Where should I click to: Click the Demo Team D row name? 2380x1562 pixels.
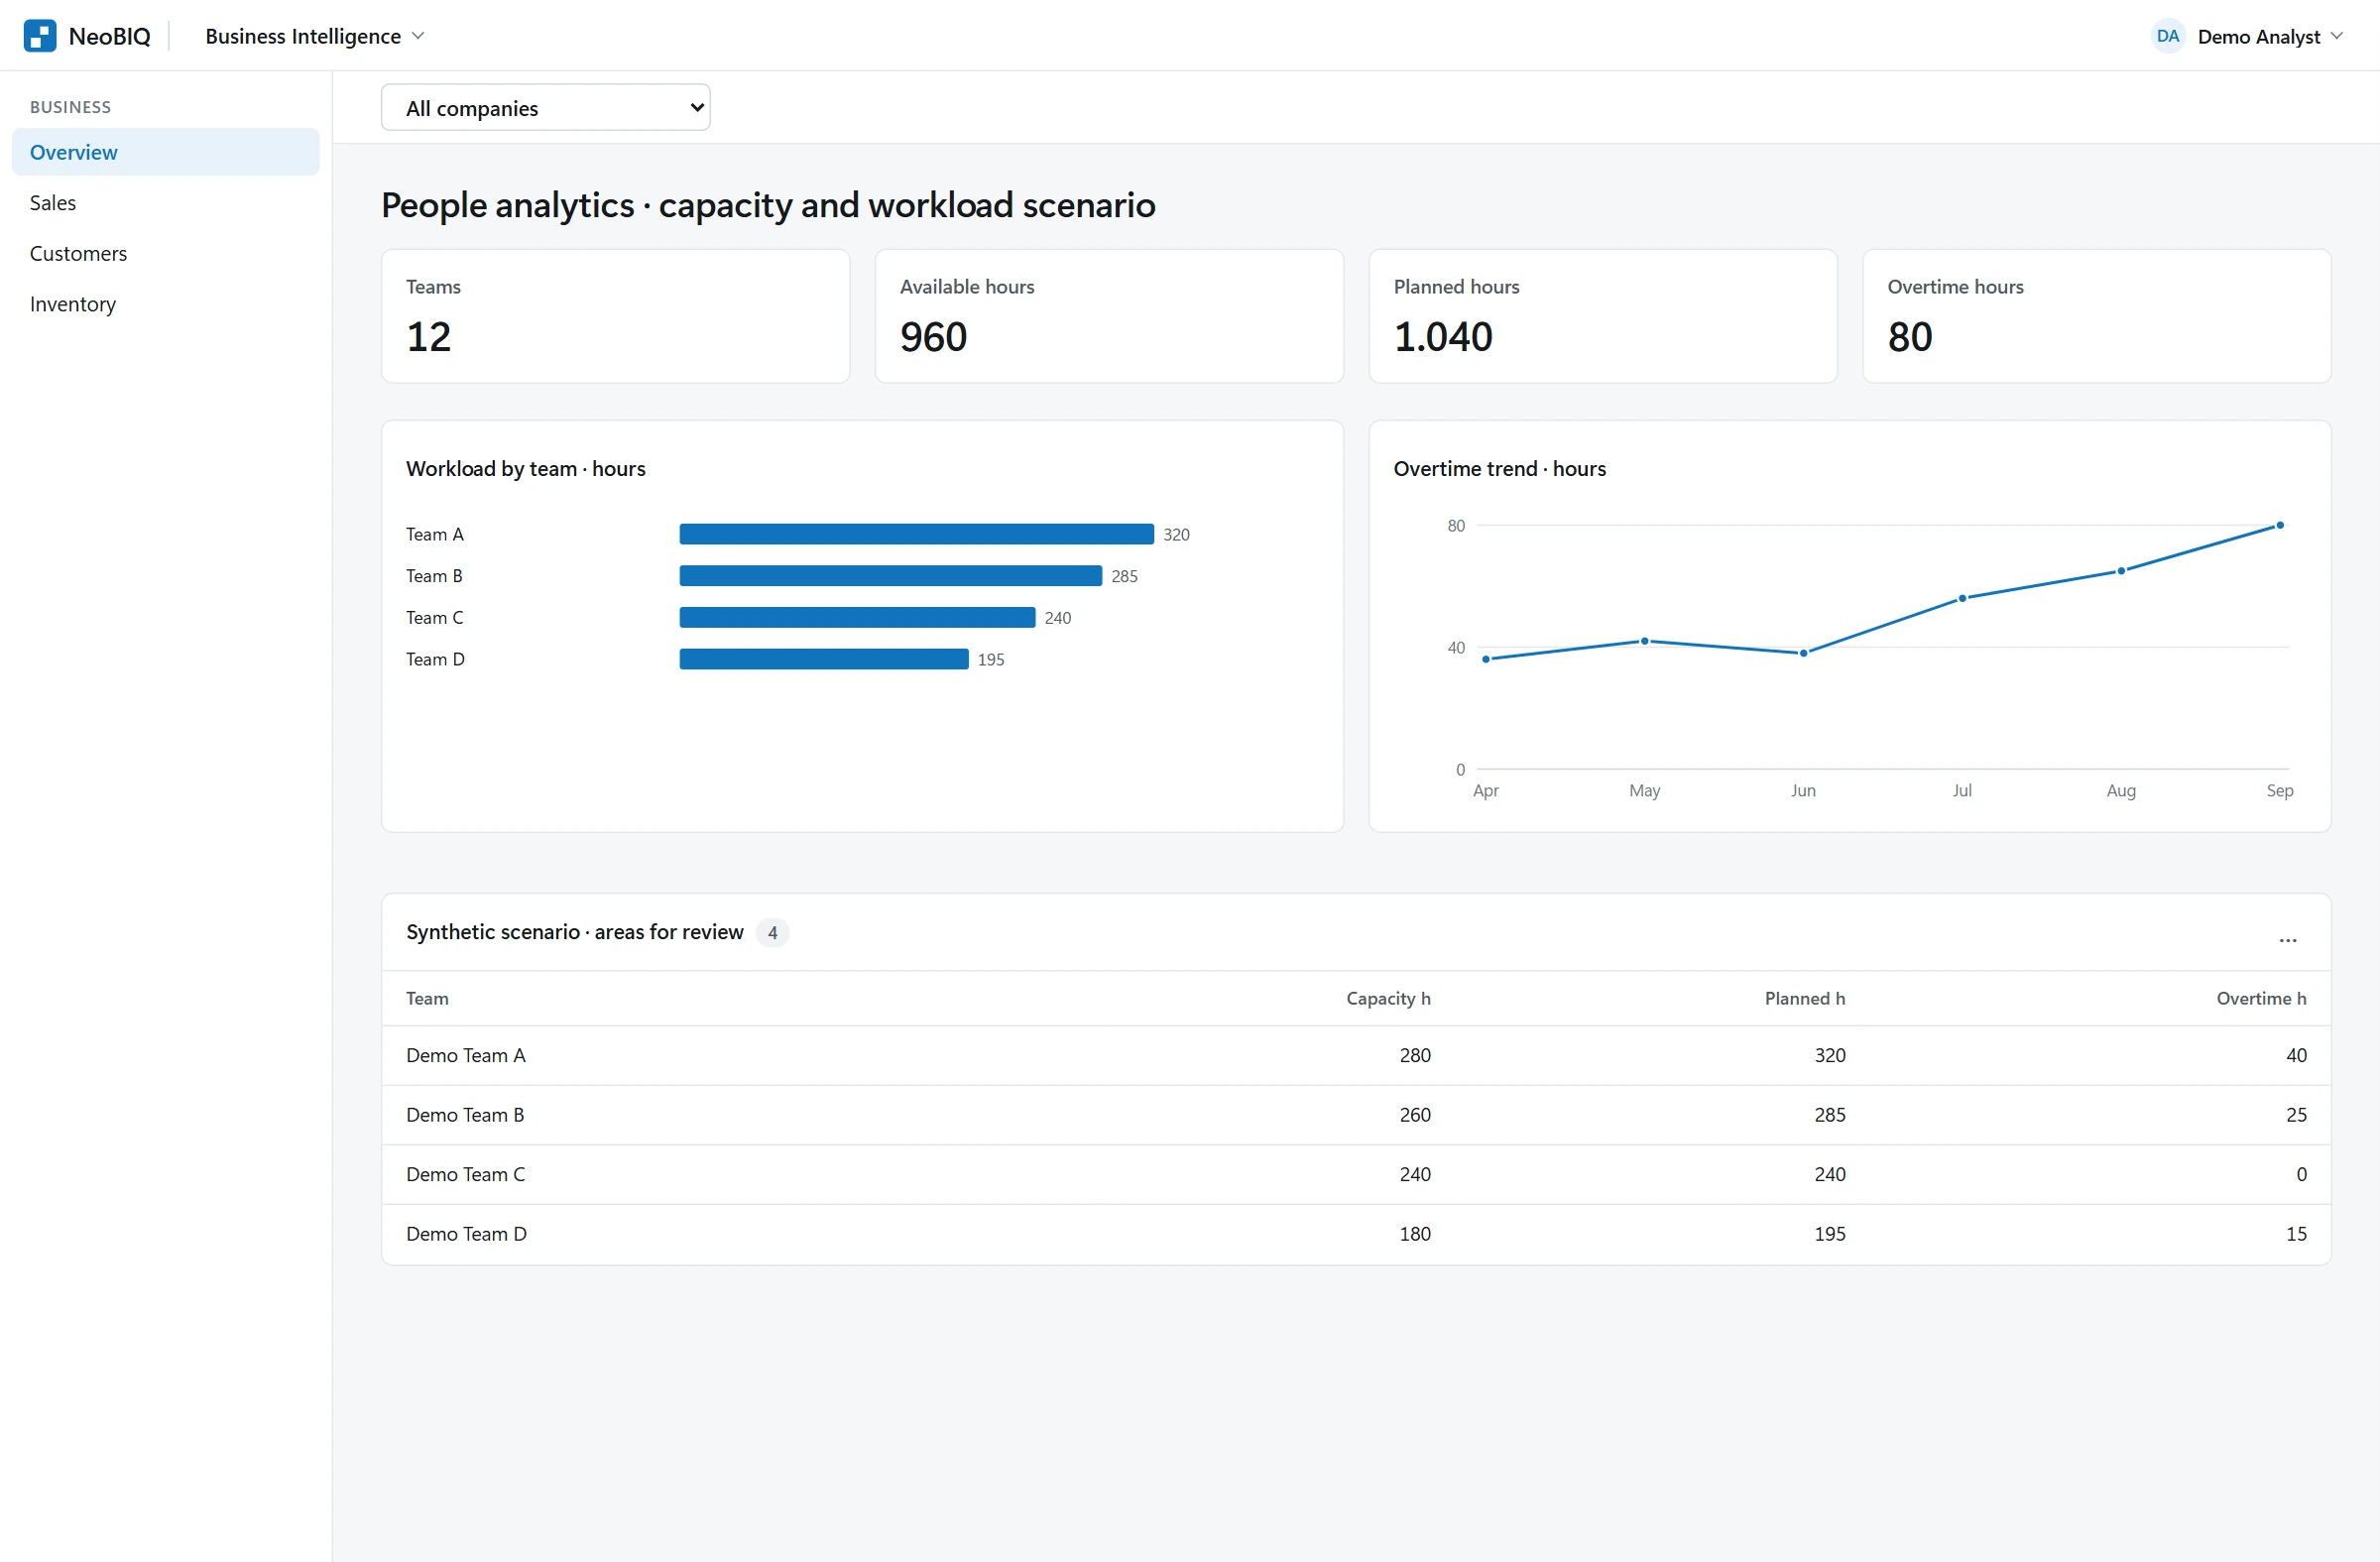pyautogui.click(x=466, y=1234)
